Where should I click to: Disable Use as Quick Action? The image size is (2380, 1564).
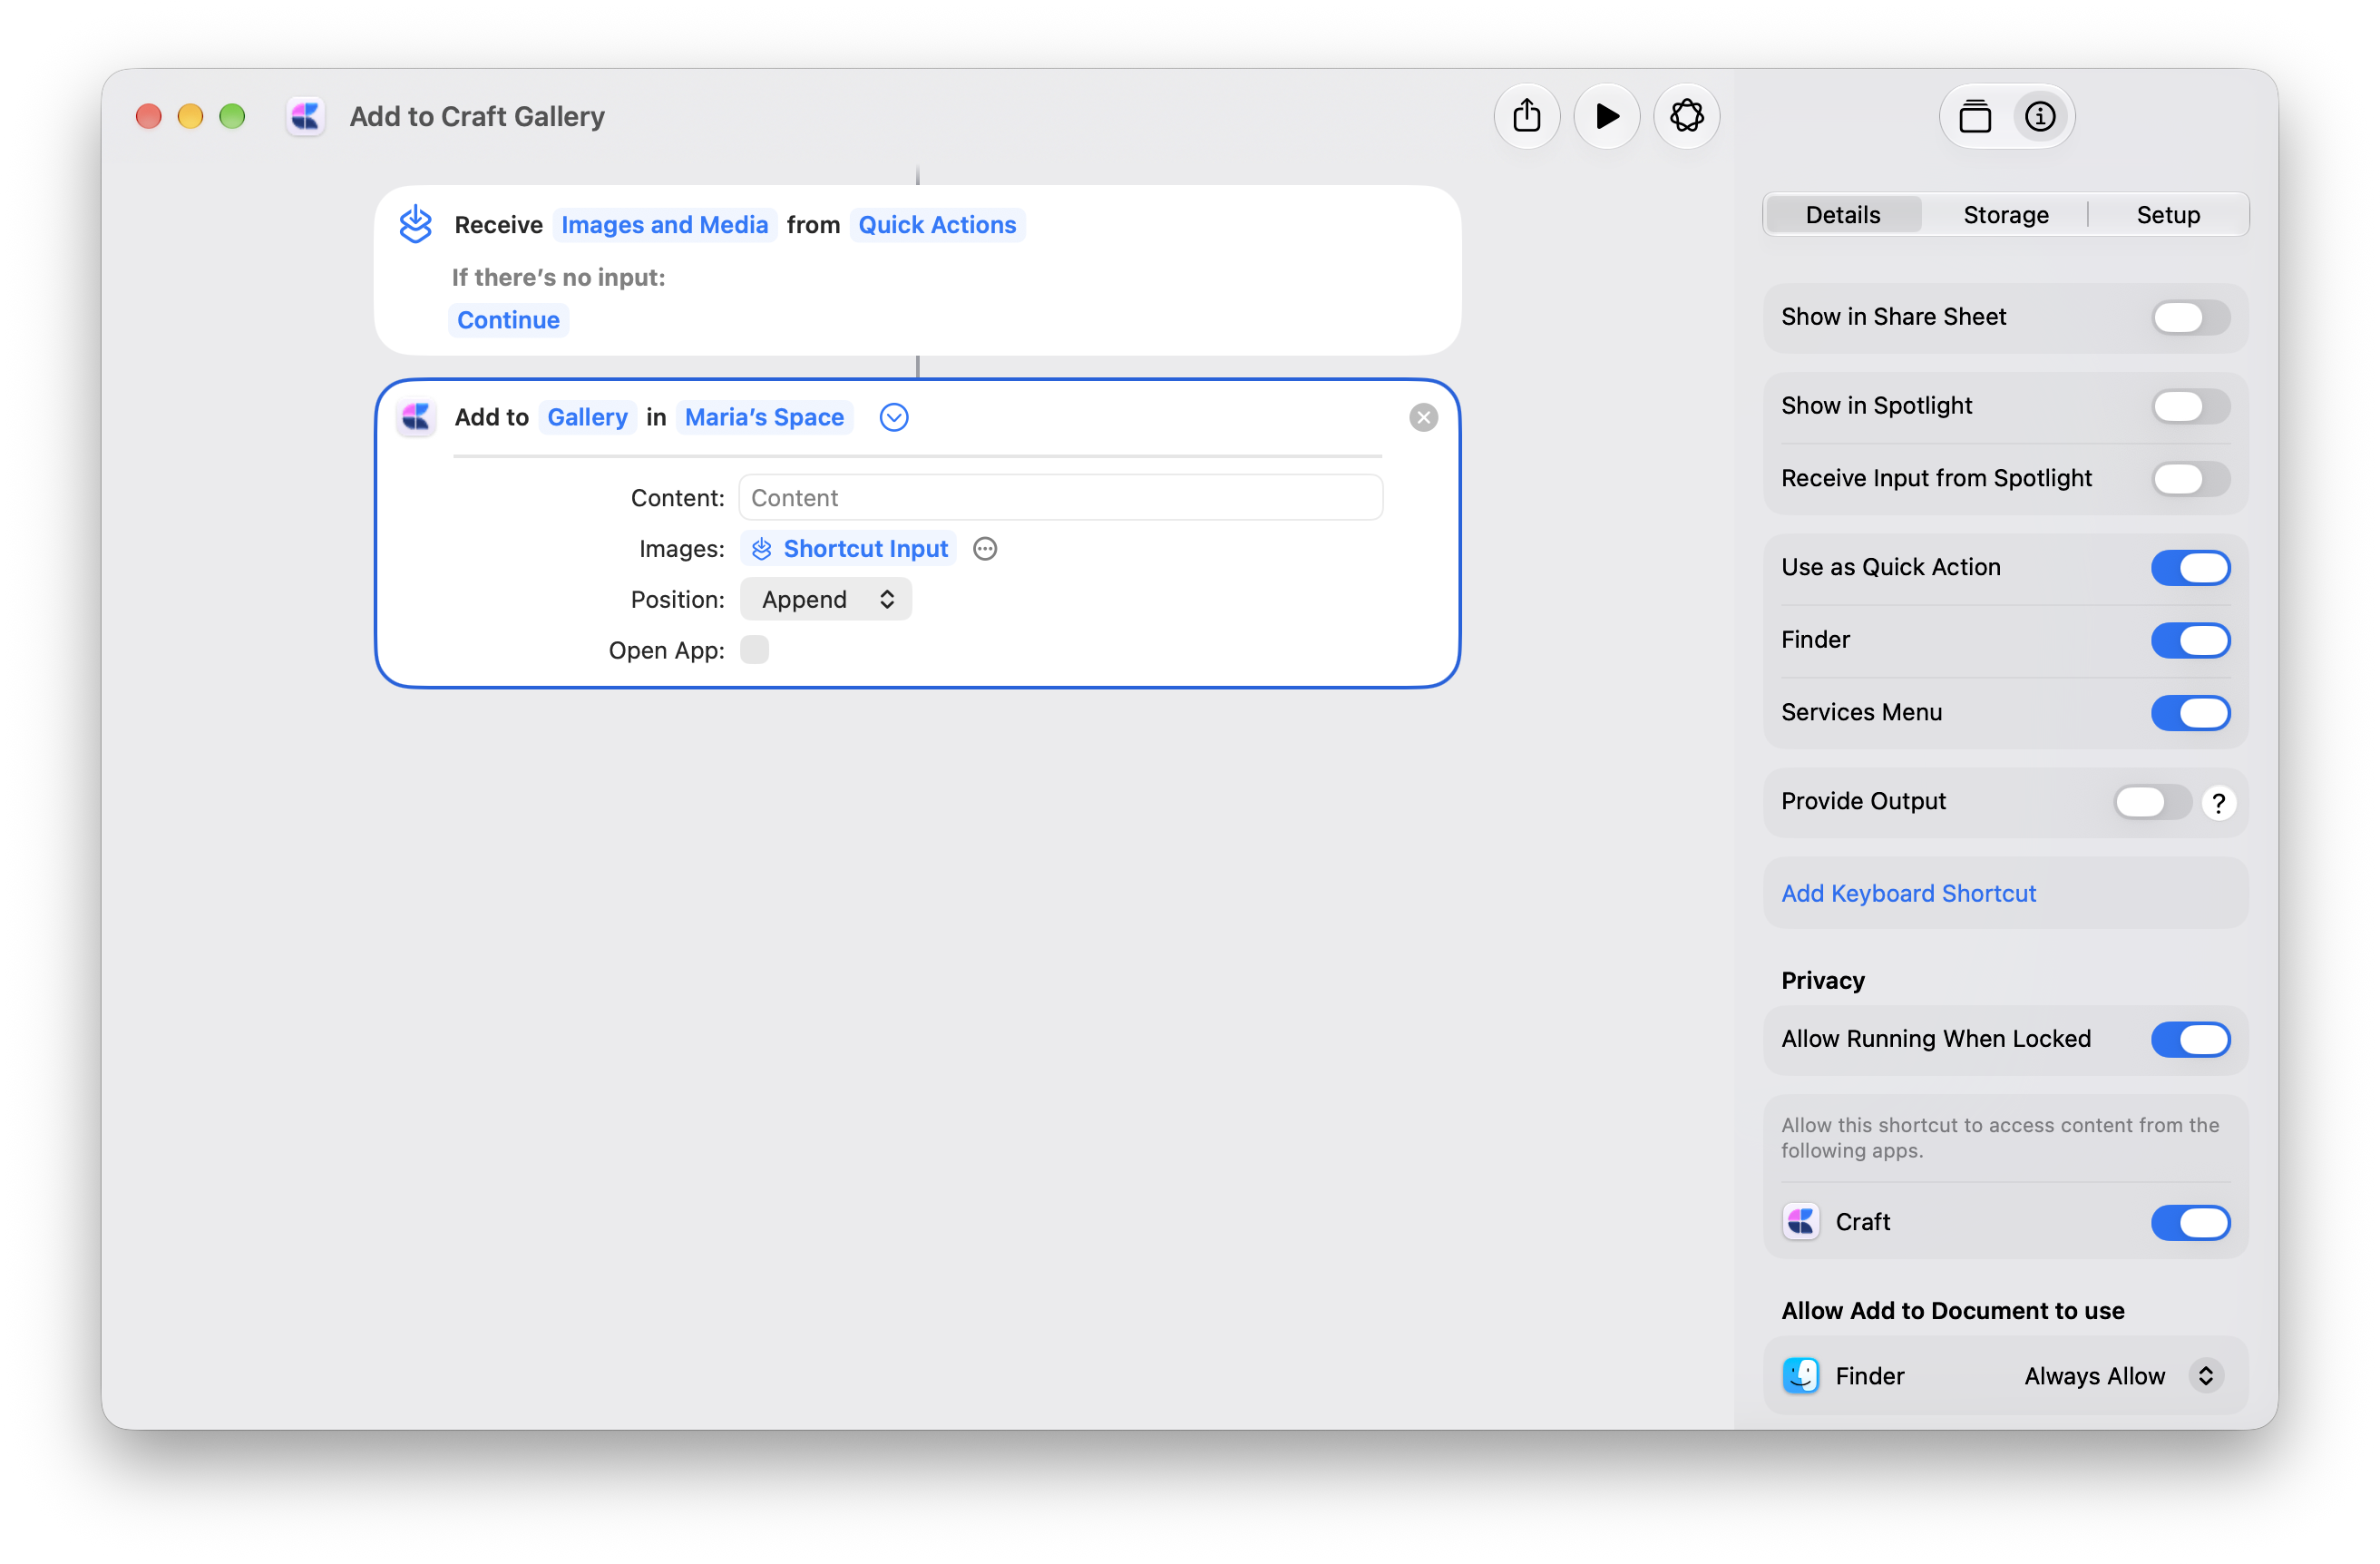(2190, 567)
